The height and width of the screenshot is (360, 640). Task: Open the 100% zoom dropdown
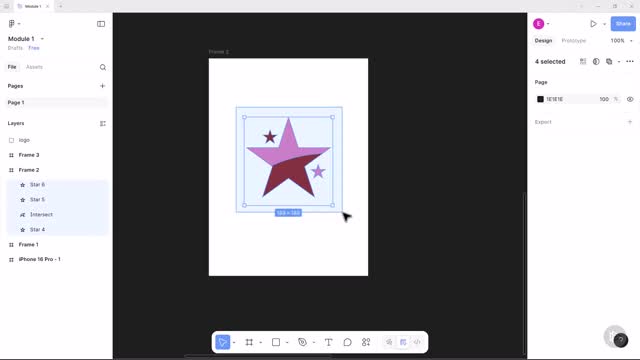[x=622, y=41]
